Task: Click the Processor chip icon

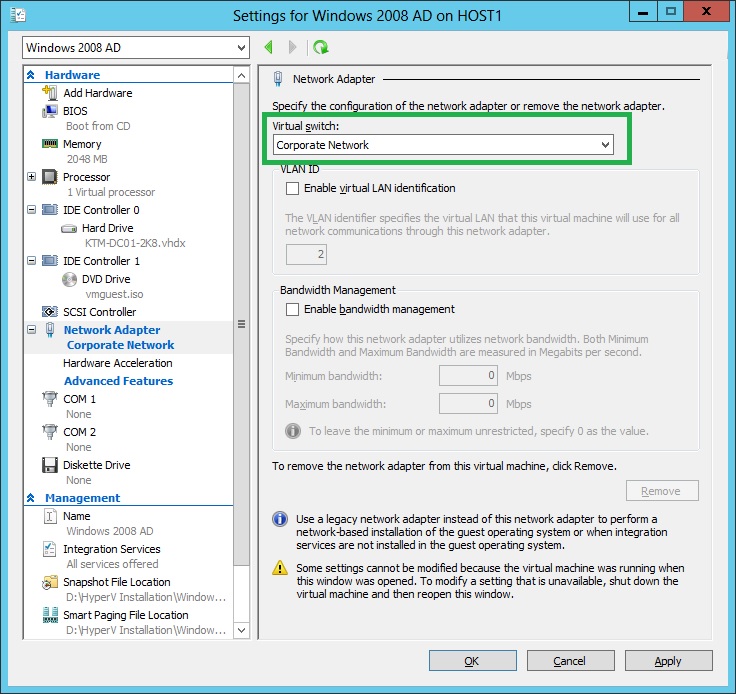Action: point(49,177)
